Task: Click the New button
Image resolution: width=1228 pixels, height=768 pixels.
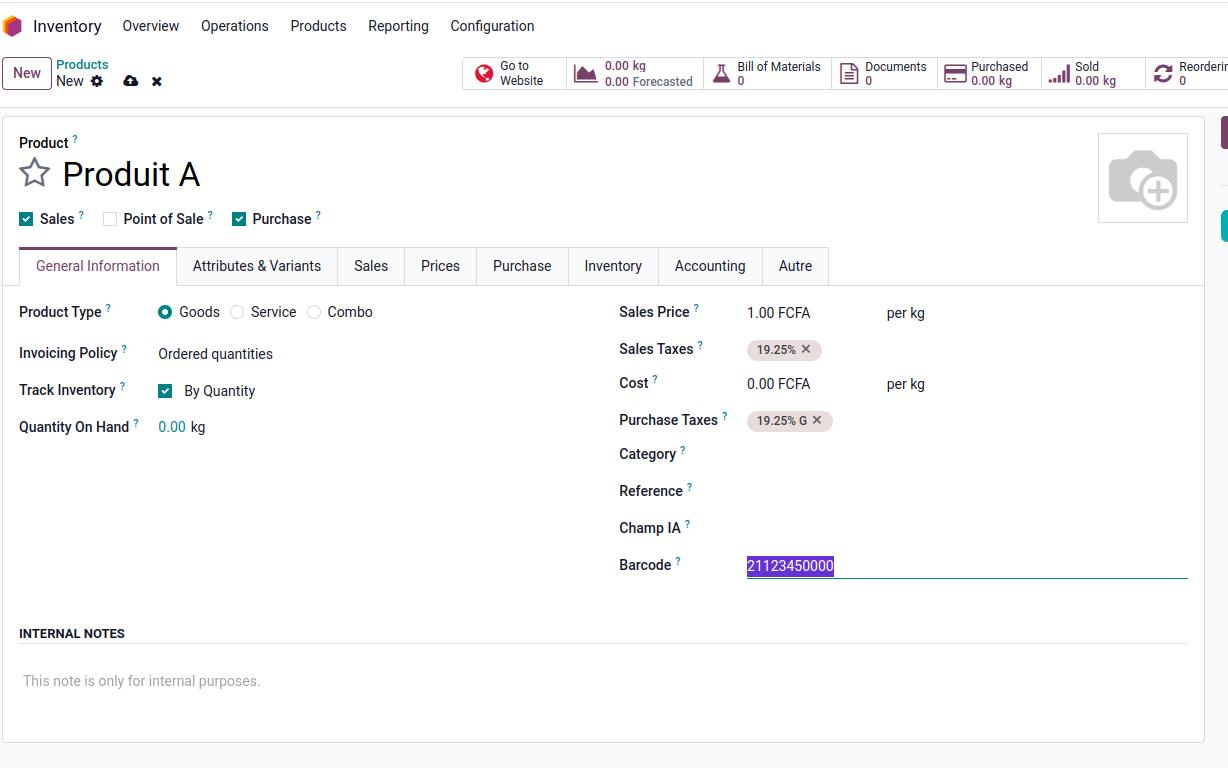Action: [27, 73]
